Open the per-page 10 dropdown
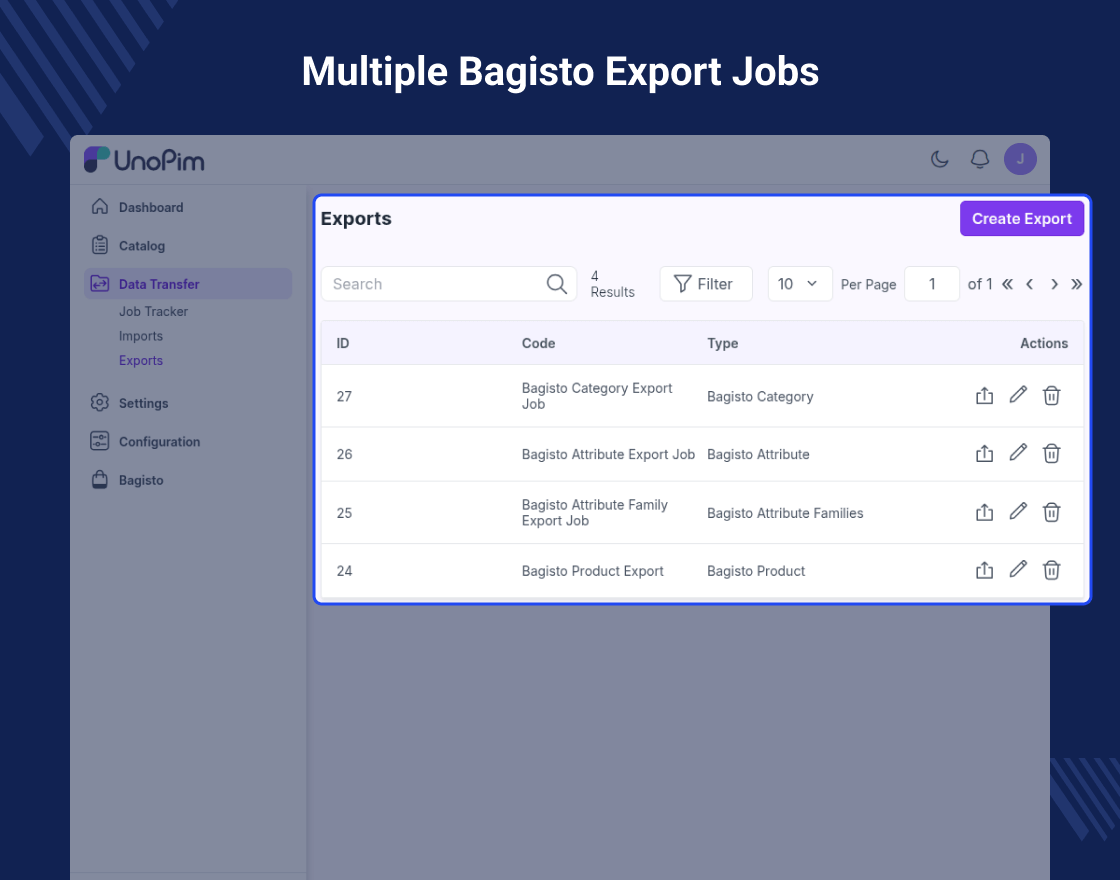 (x=800, y=284)
